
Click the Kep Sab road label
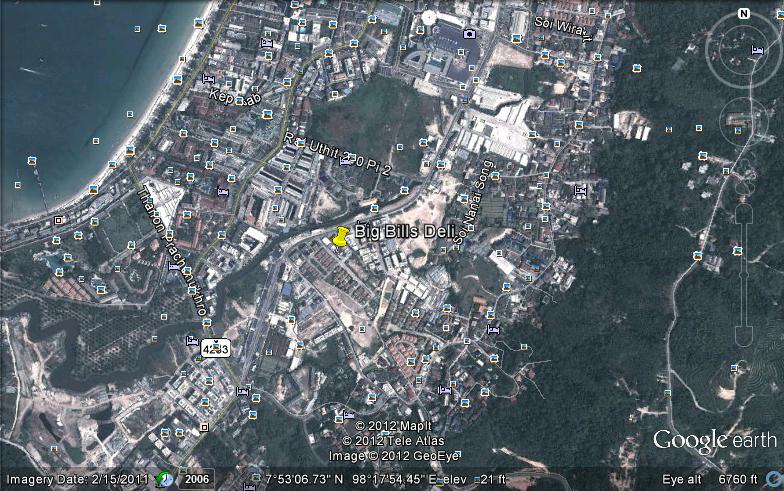[x=234, y=97]
